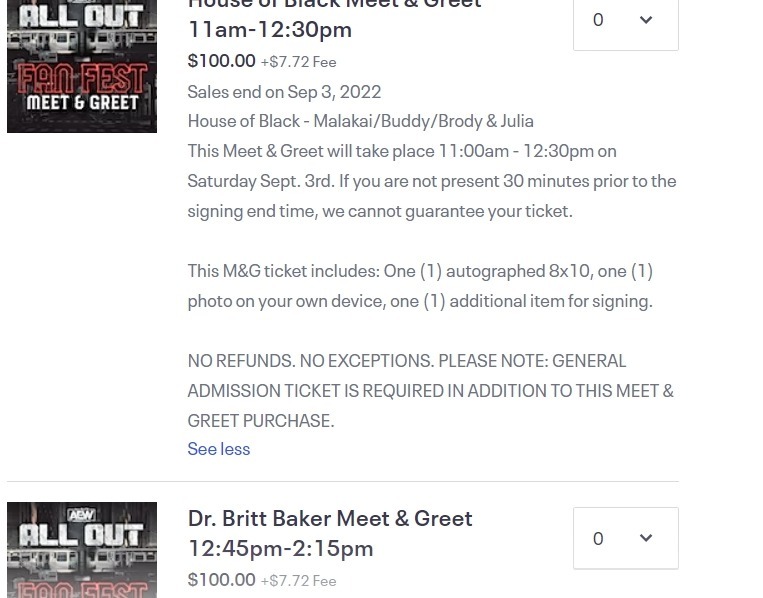Image resolution: width=763 pixels, height=598 pixels.
Task: Click chevron arrow on Britt Baker quantity
Action: (x=646, y=538)
